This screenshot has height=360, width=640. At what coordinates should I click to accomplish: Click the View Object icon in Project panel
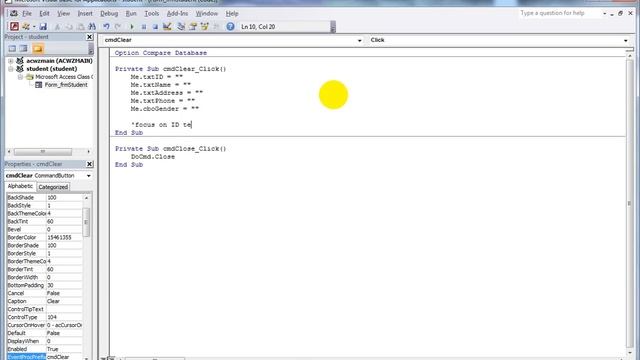[x=24, y=49]
